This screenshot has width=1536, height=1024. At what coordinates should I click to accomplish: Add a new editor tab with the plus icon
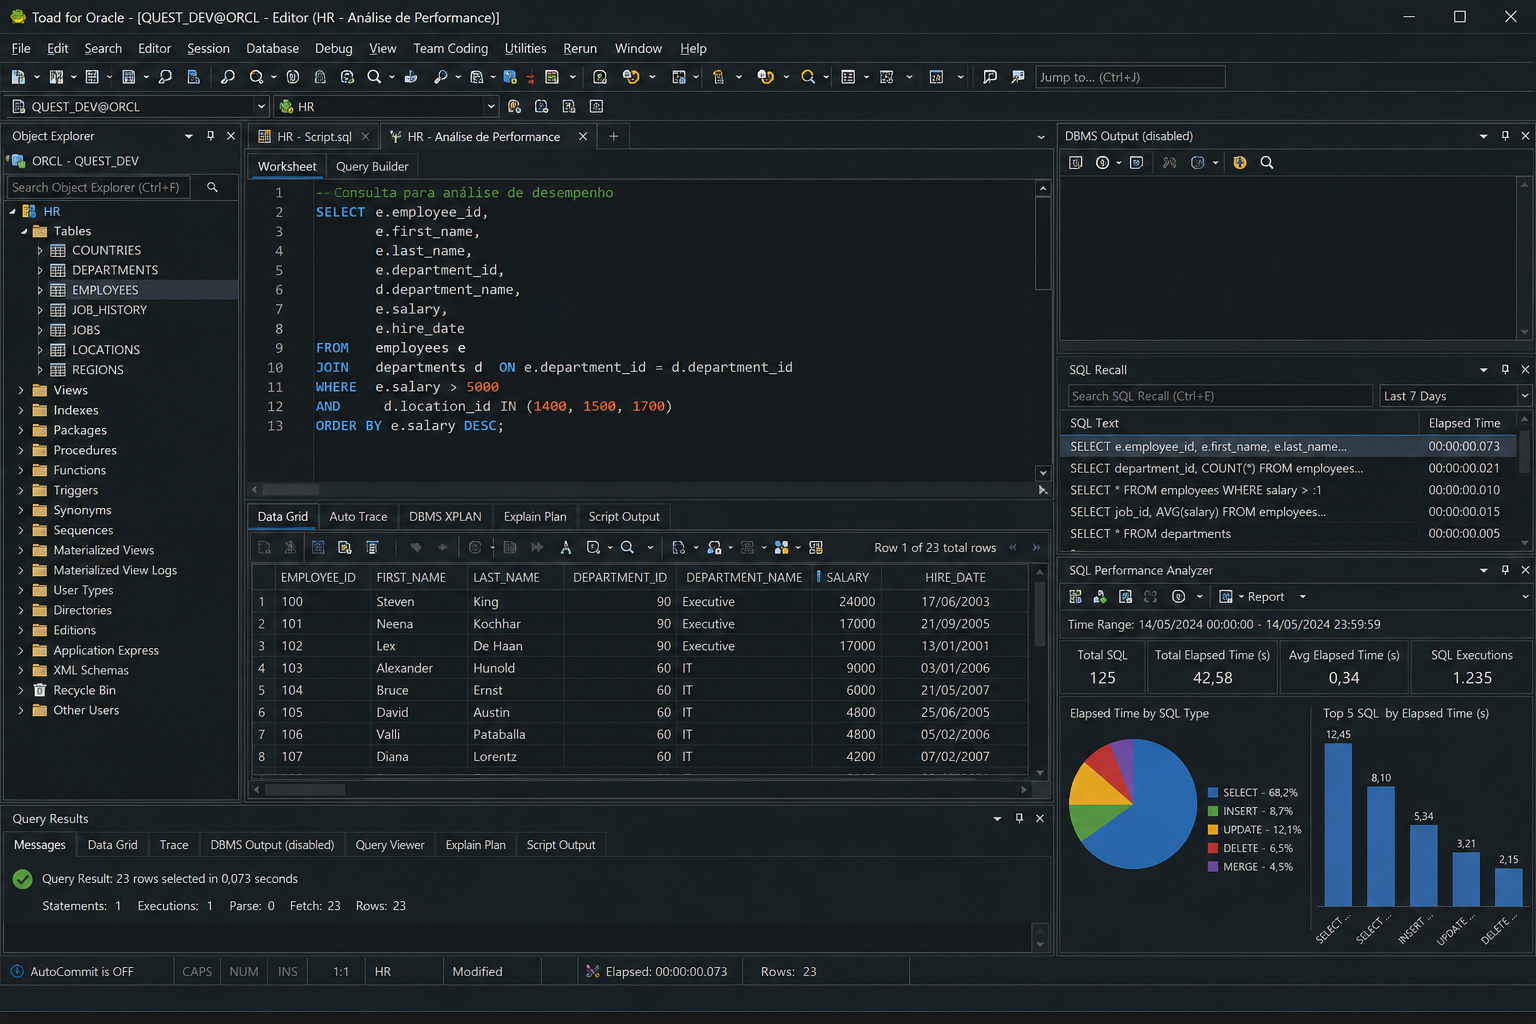(x=614, y=136)
